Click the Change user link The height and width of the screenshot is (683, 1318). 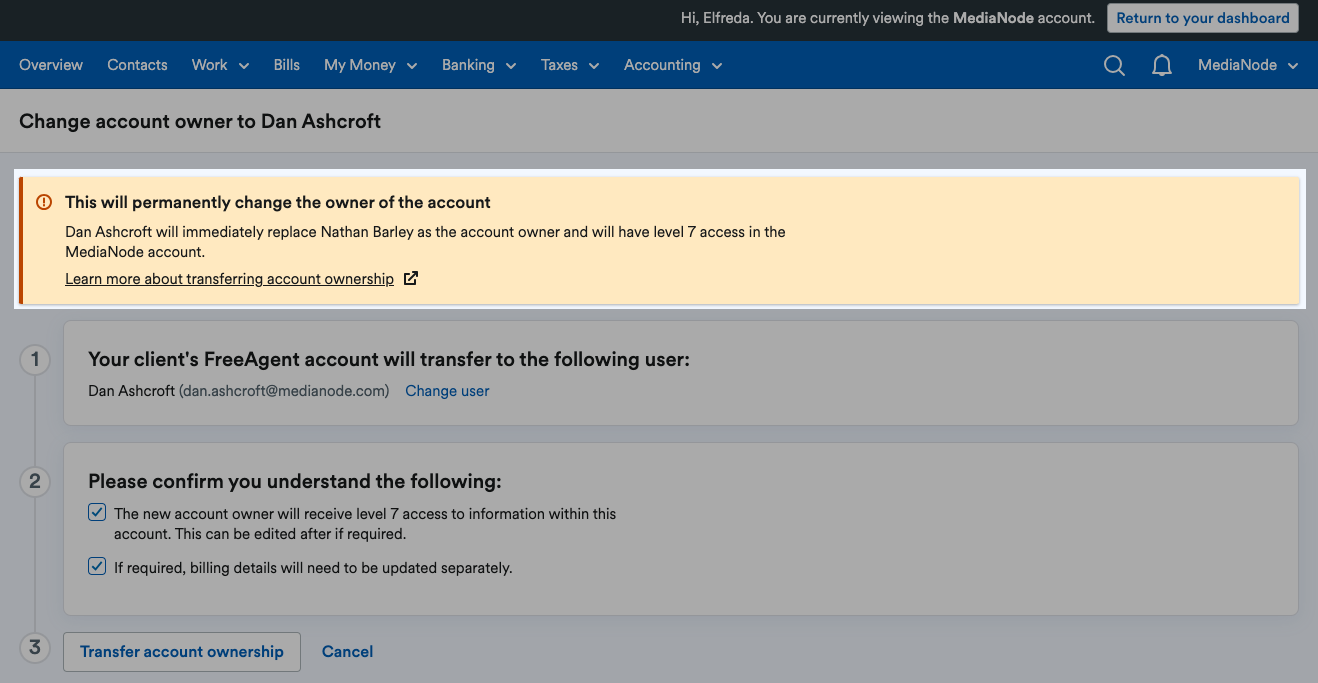click(x=447, y=391)
